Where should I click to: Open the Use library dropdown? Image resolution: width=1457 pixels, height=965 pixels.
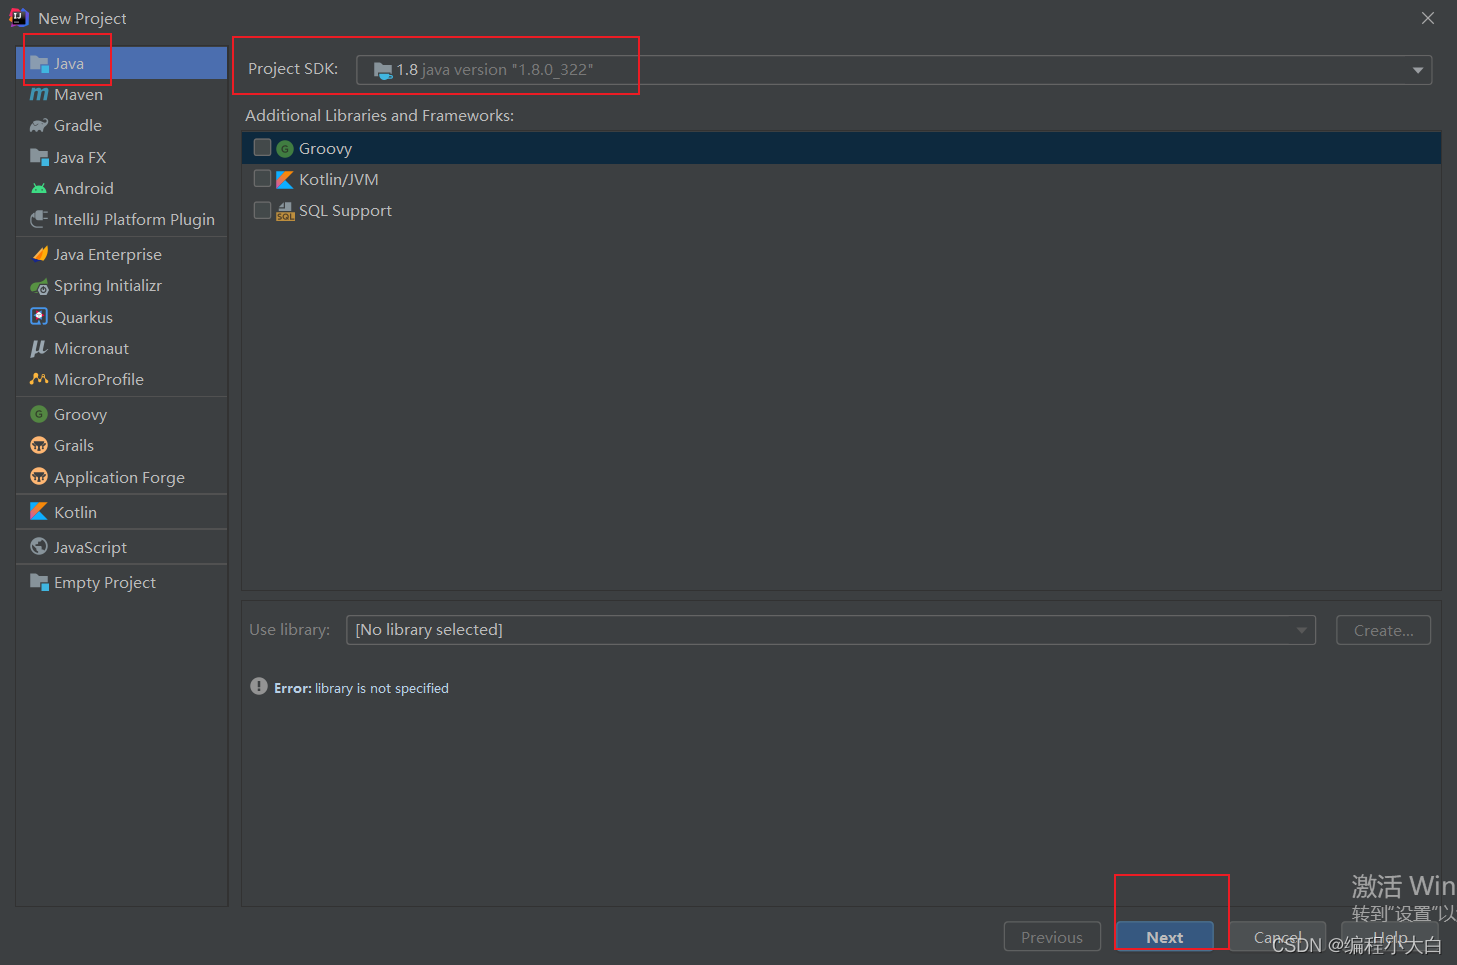pyautogui.click(x=830, y=630)
